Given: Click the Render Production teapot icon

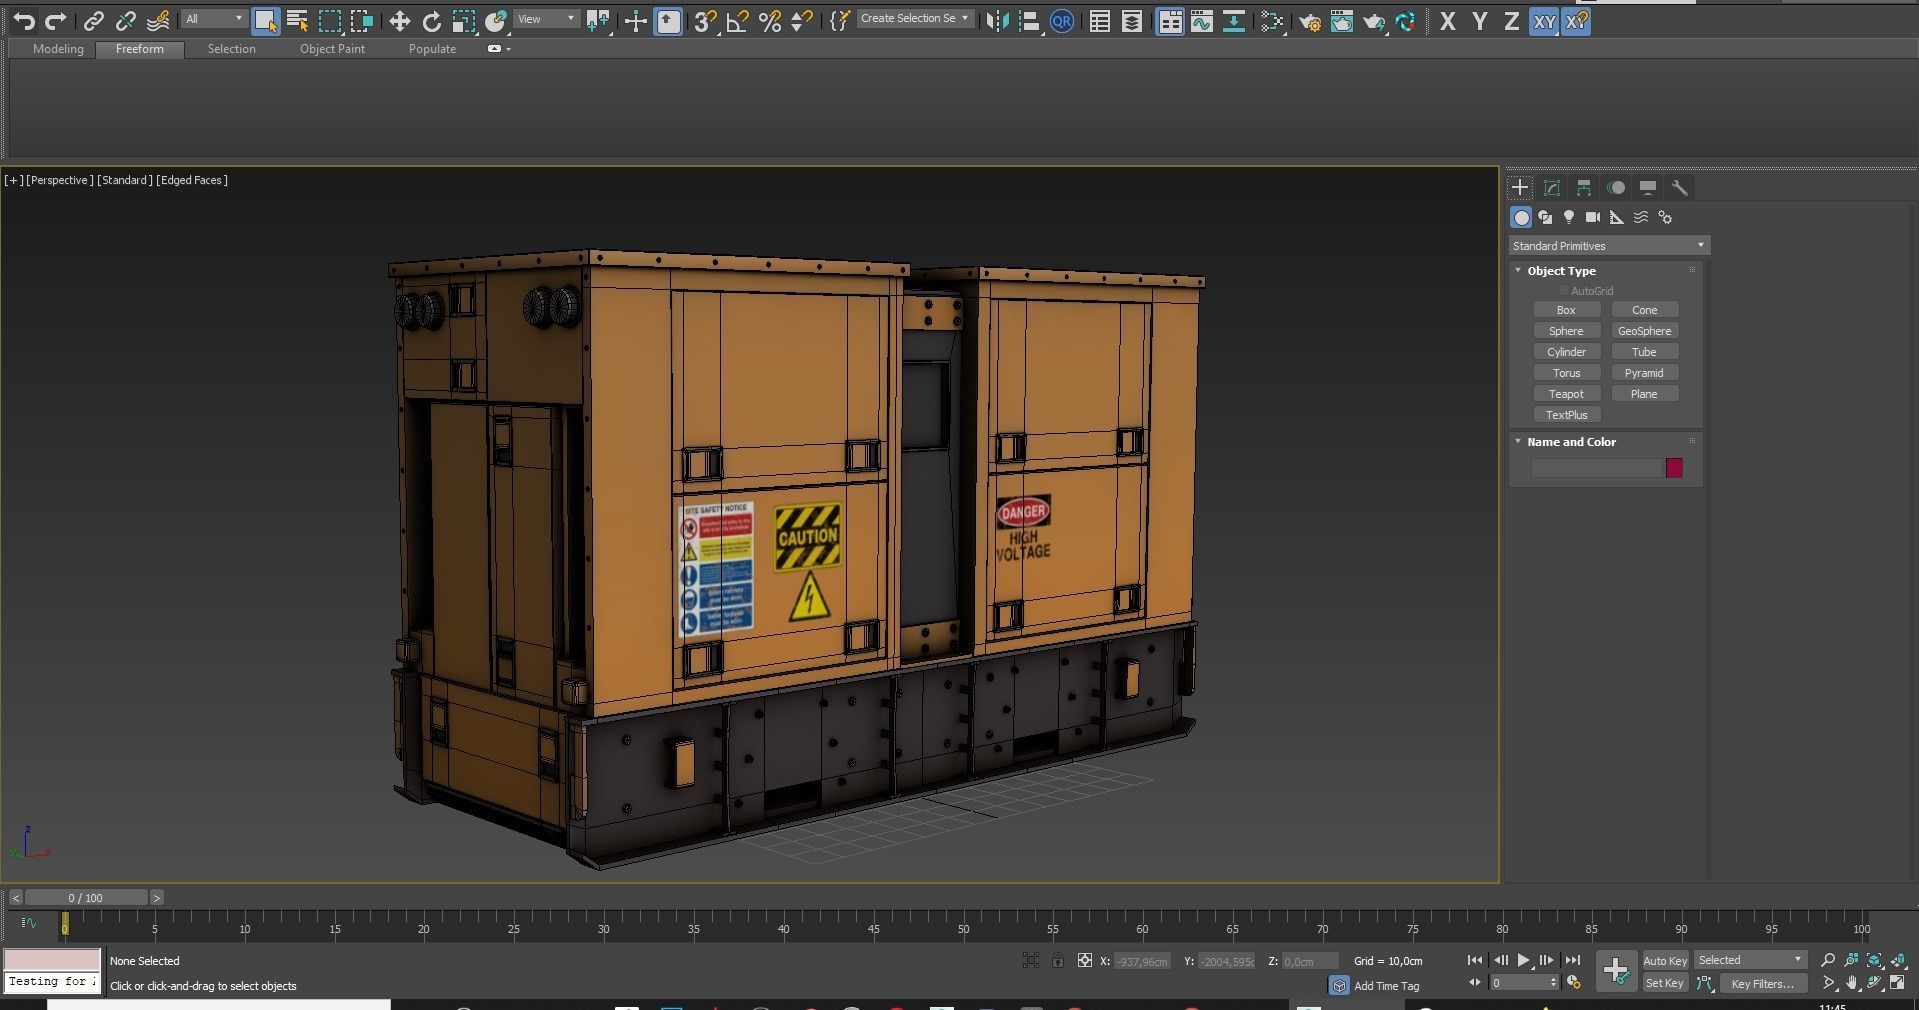Looking at the screenshot, I should click(1373, 21).
